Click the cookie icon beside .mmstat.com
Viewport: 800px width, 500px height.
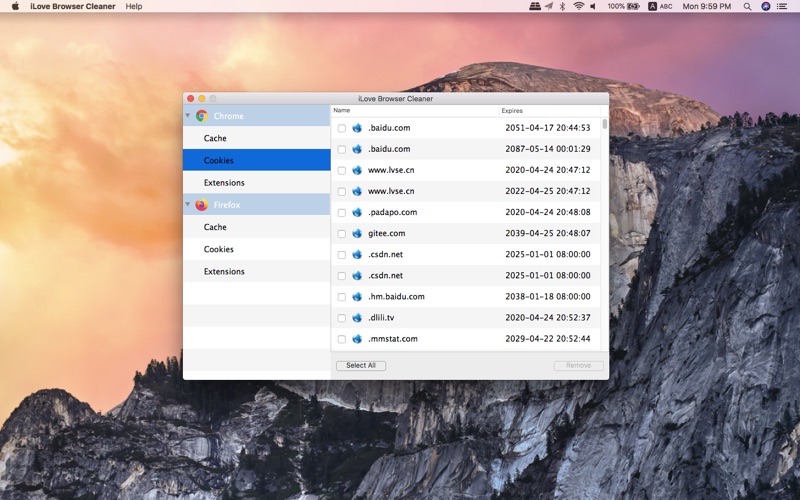click(357, 339)
